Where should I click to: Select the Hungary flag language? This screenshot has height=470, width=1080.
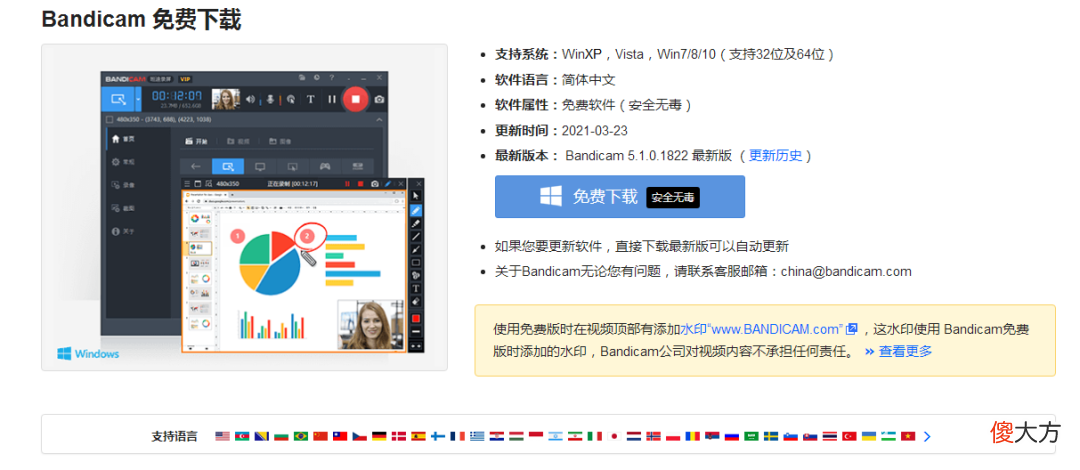coord(517,436)
